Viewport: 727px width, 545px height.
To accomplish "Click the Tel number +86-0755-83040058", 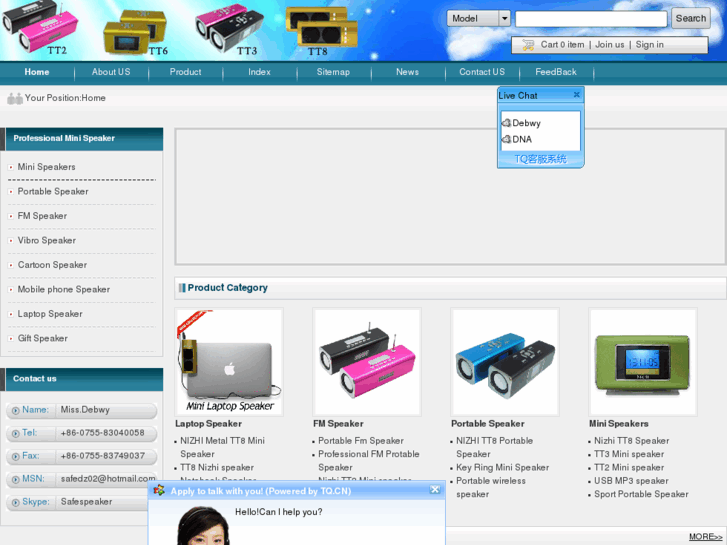I will click(x=102, y=433).
